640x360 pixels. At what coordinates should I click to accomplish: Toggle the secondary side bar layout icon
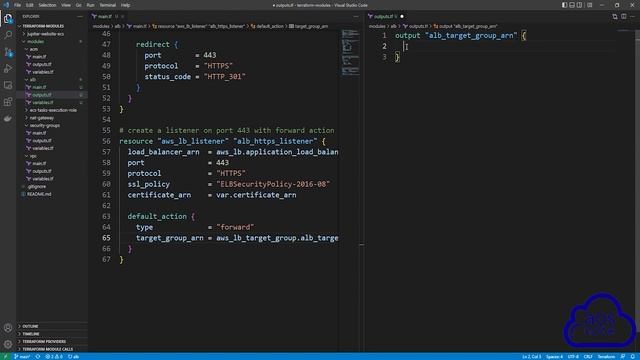click(x=580, y=5)
